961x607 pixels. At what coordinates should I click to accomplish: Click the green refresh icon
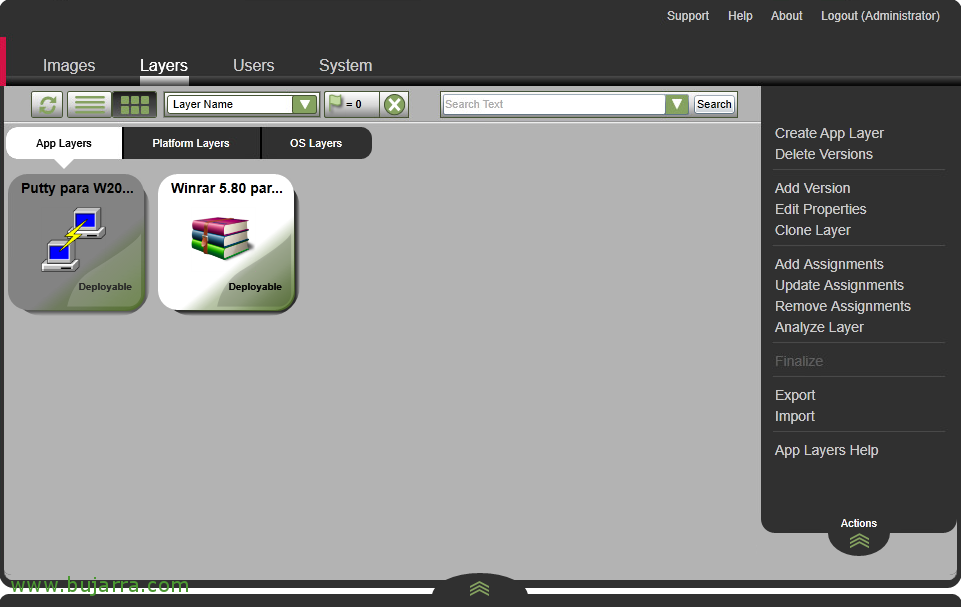coord(47,104)
